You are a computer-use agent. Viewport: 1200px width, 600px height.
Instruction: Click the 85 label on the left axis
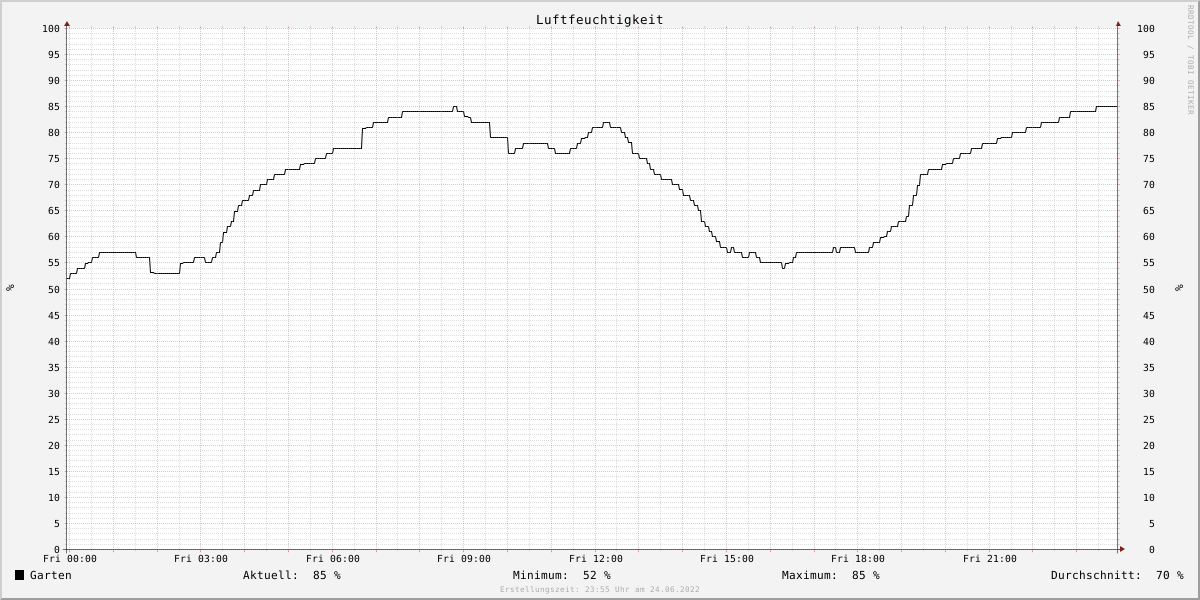tap(54, 107)
